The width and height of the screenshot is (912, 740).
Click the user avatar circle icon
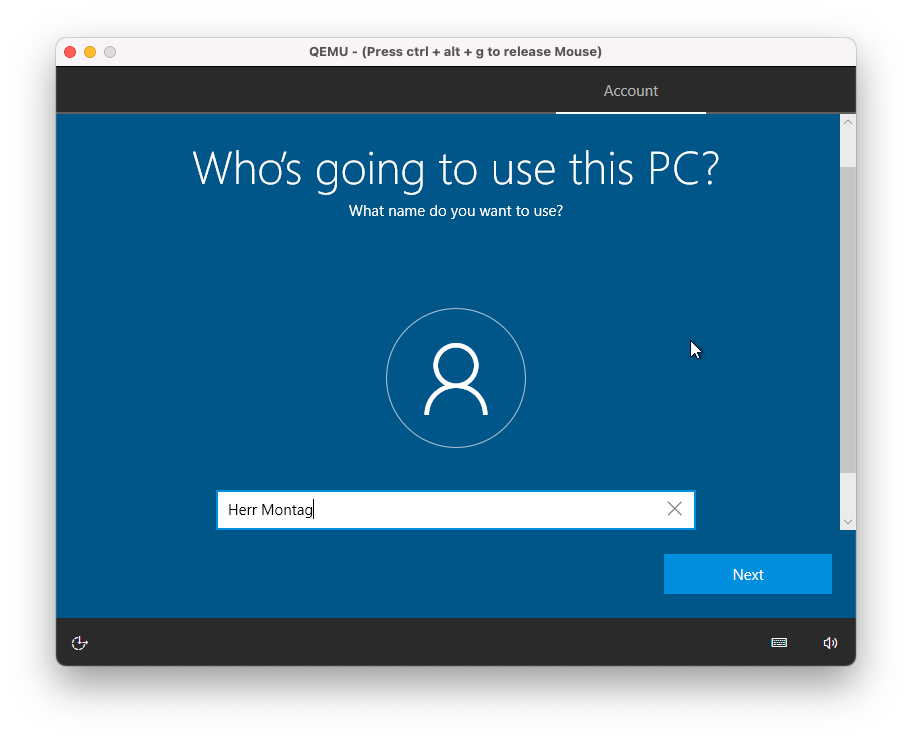(x=456, y=378)
